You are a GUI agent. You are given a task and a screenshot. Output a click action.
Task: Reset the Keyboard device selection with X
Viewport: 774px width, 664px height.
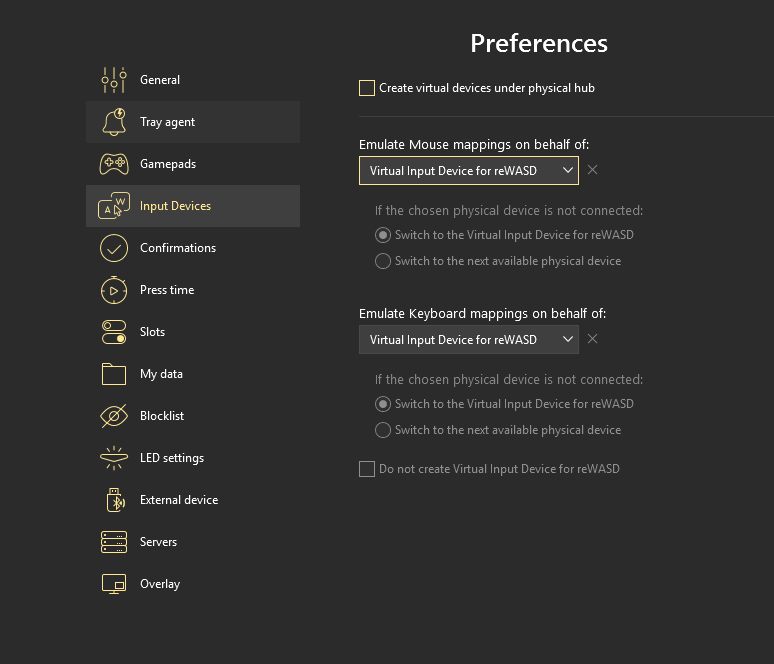point(593,339)
